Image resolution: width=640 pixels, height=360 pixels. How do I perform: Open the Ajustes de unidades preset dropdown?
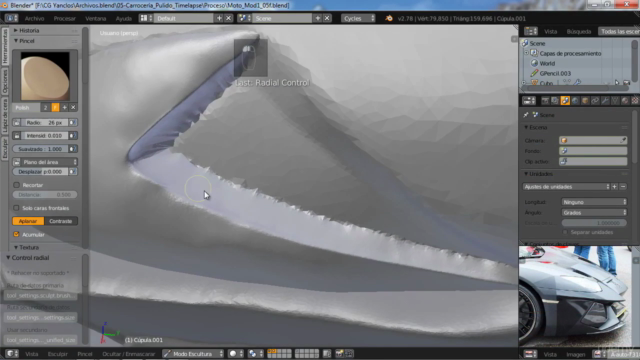point(566,187)
